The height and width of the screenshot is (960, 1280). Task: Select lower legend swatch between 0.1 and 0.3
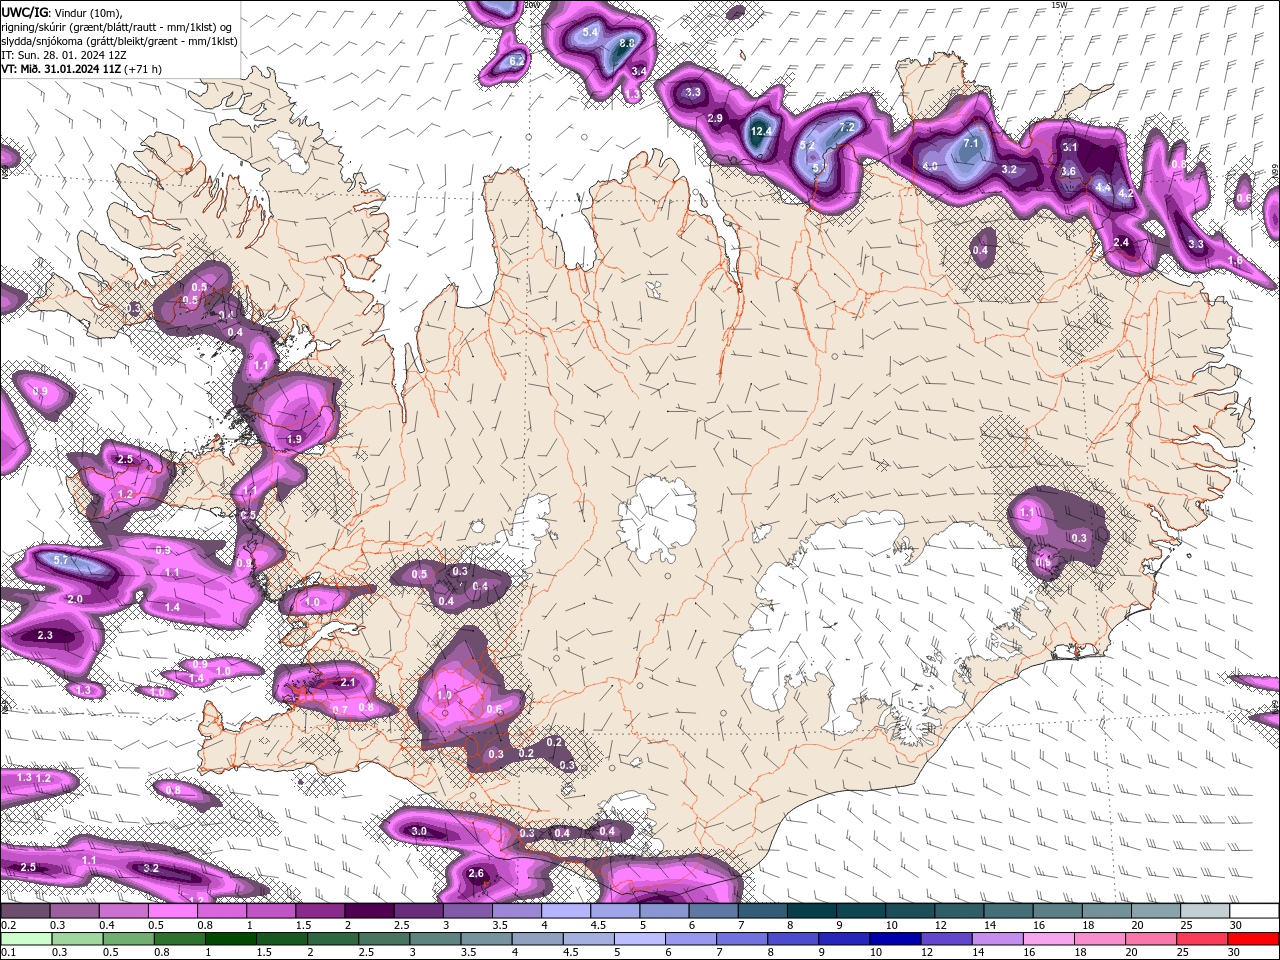tap(26, 938)
